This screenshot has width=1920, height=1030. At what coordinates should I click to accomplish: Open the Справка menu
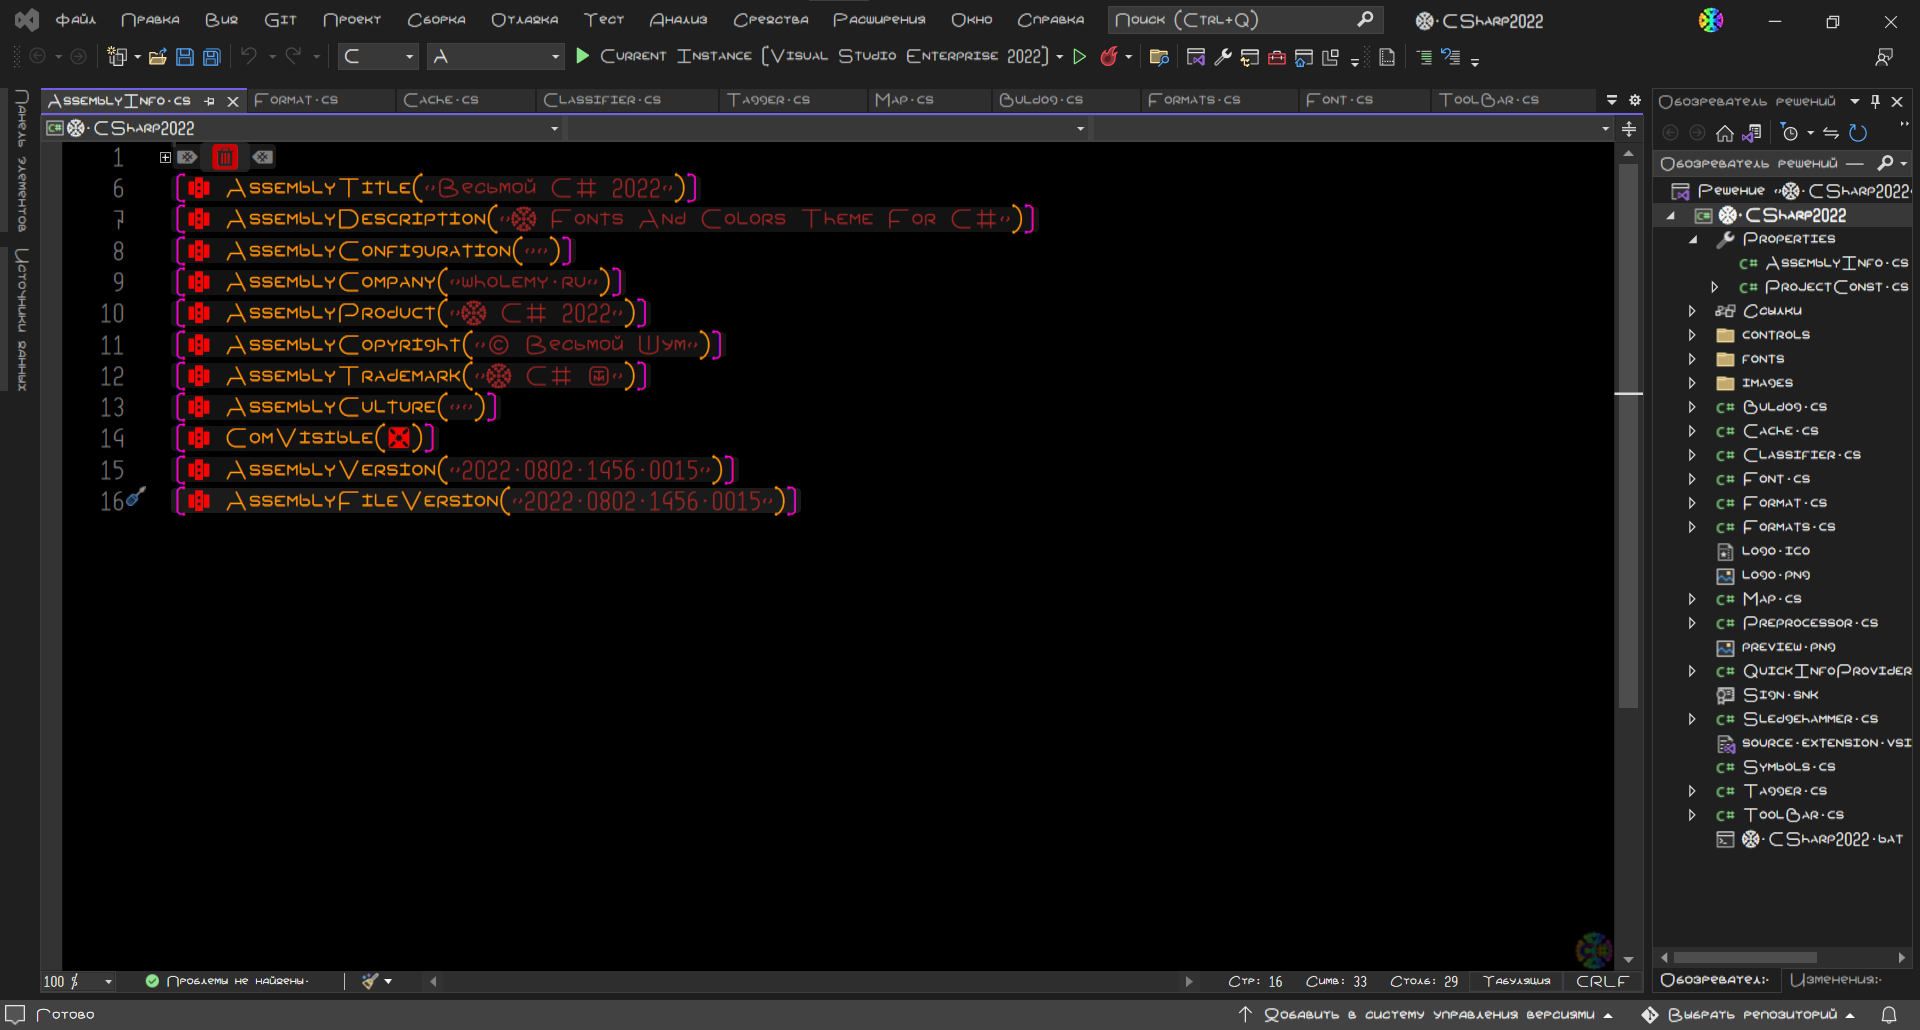(1050, 20)
